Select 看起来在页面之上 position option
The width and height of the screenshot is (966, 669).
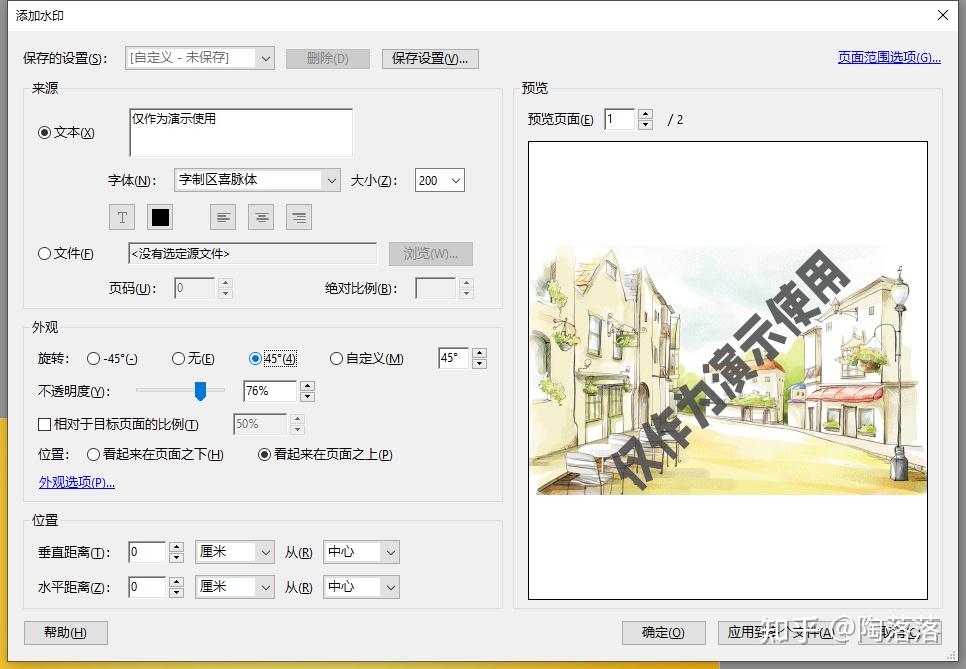(x=264, y=454)
